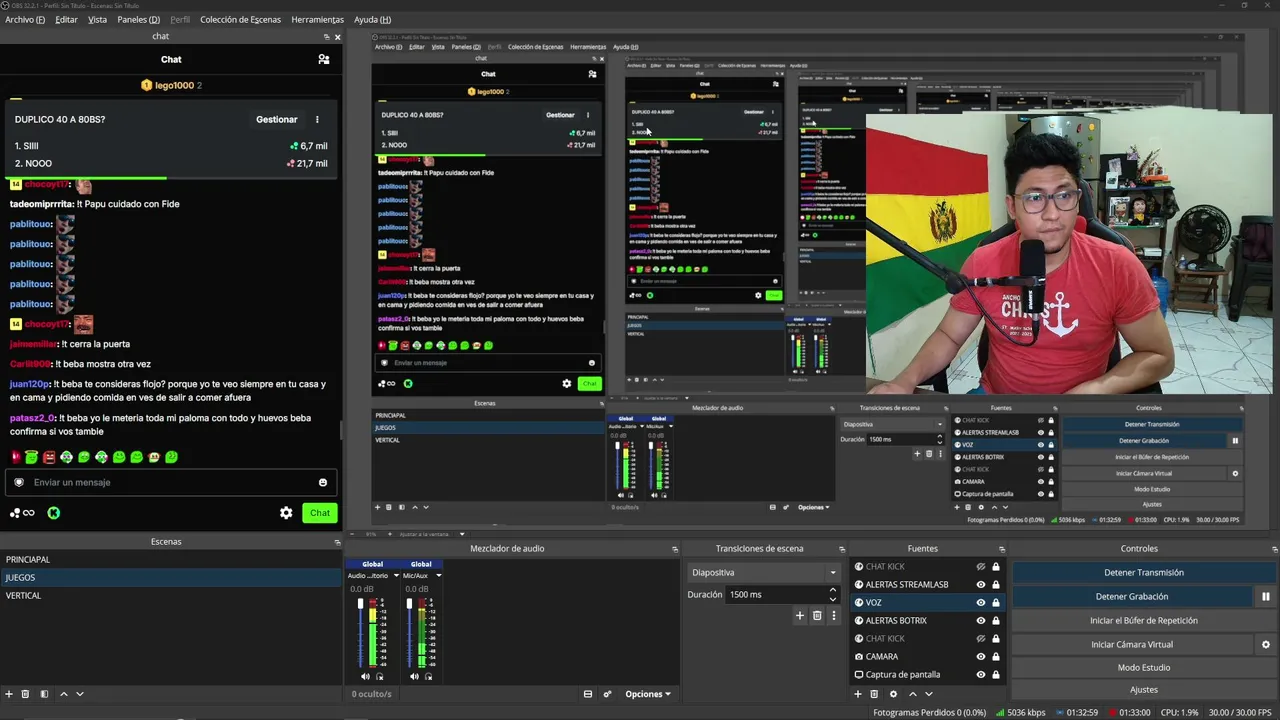Open the Paneles menu
1280x720 pixels.
138,20
